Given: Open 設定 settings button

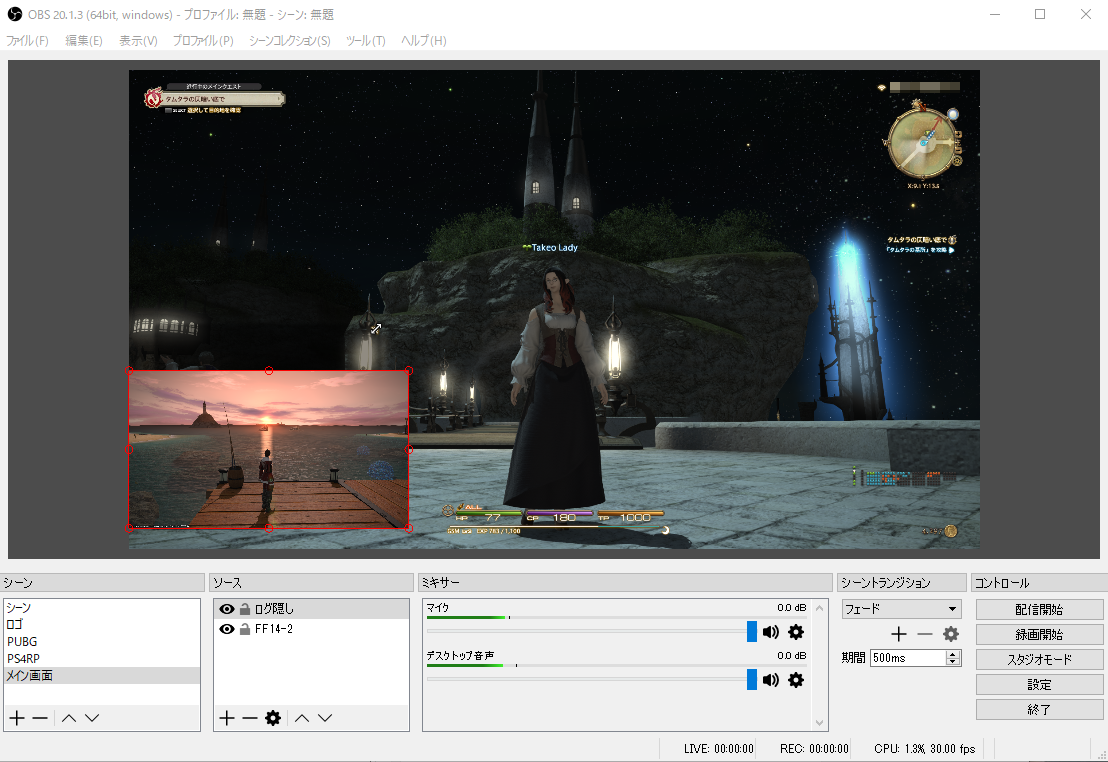Looking at the screenshot, I should coord(1039,684).
